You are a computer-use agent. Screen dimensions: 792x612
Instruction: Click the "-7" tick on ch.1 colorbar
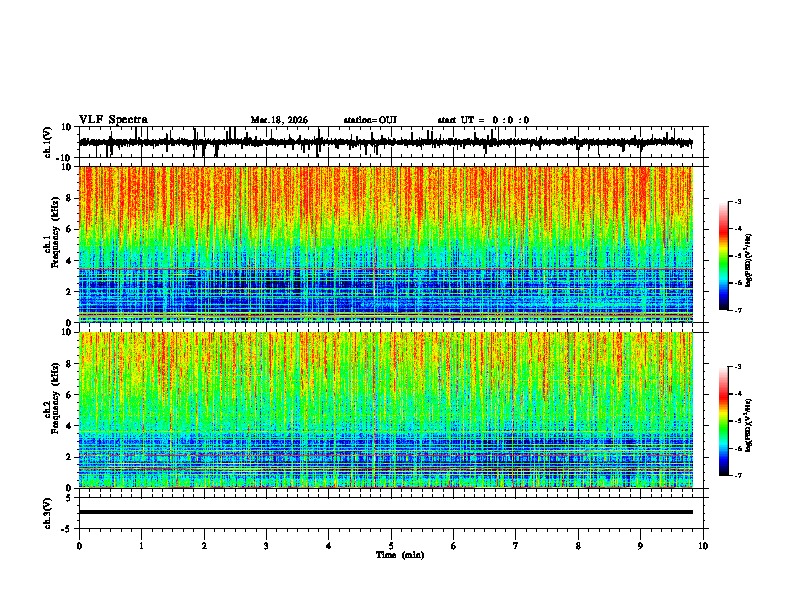738,311
